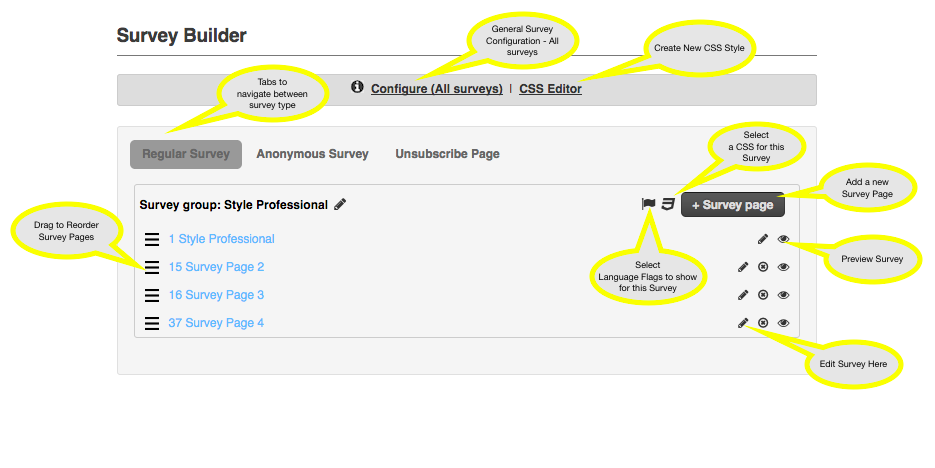Grab reorder handle for 1 Style Professional
The image size is (935, 468).
[x=152, y=239]
